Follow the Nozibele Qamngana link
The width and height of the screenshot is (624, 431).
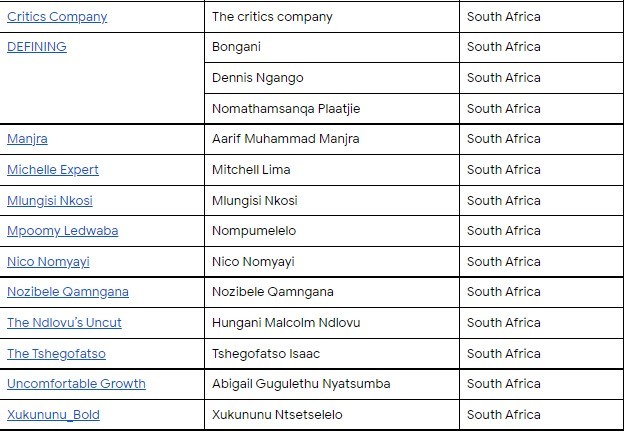coord(68,292)
